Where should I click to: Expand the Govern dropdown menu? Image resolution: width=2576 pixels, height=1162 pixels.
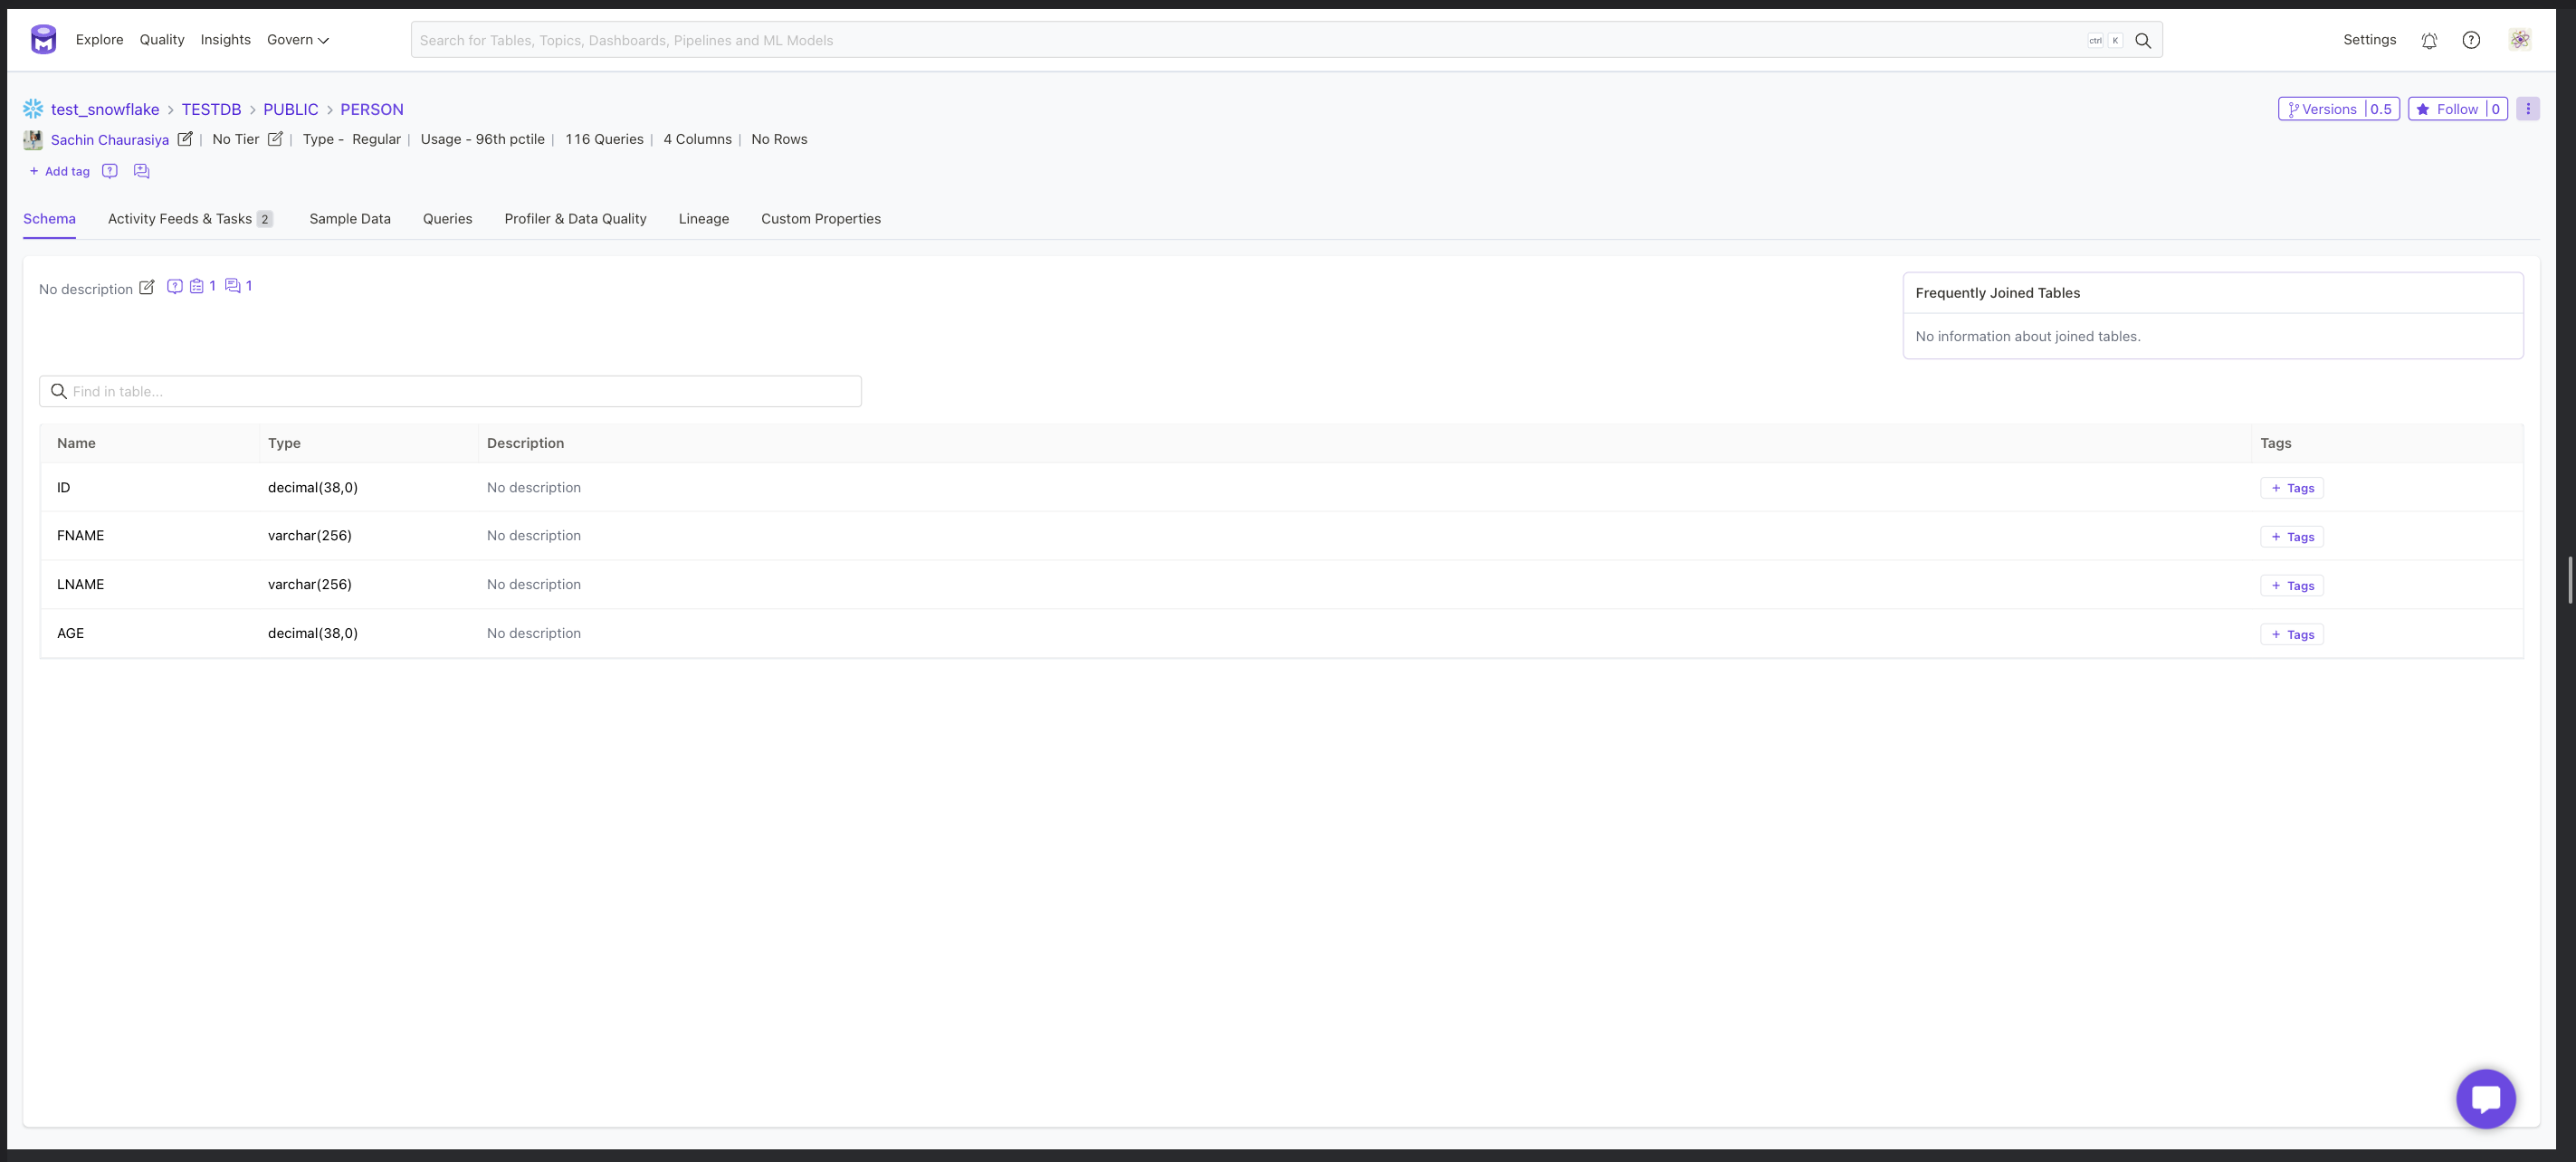(x=297, y=40)
